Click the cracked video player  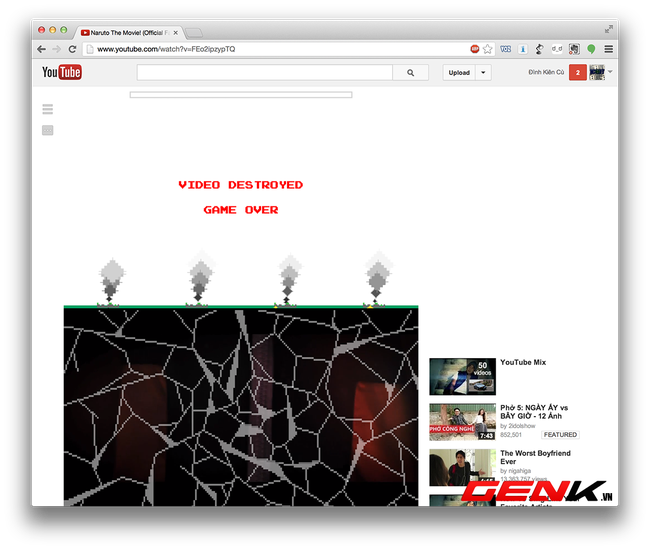241,407
